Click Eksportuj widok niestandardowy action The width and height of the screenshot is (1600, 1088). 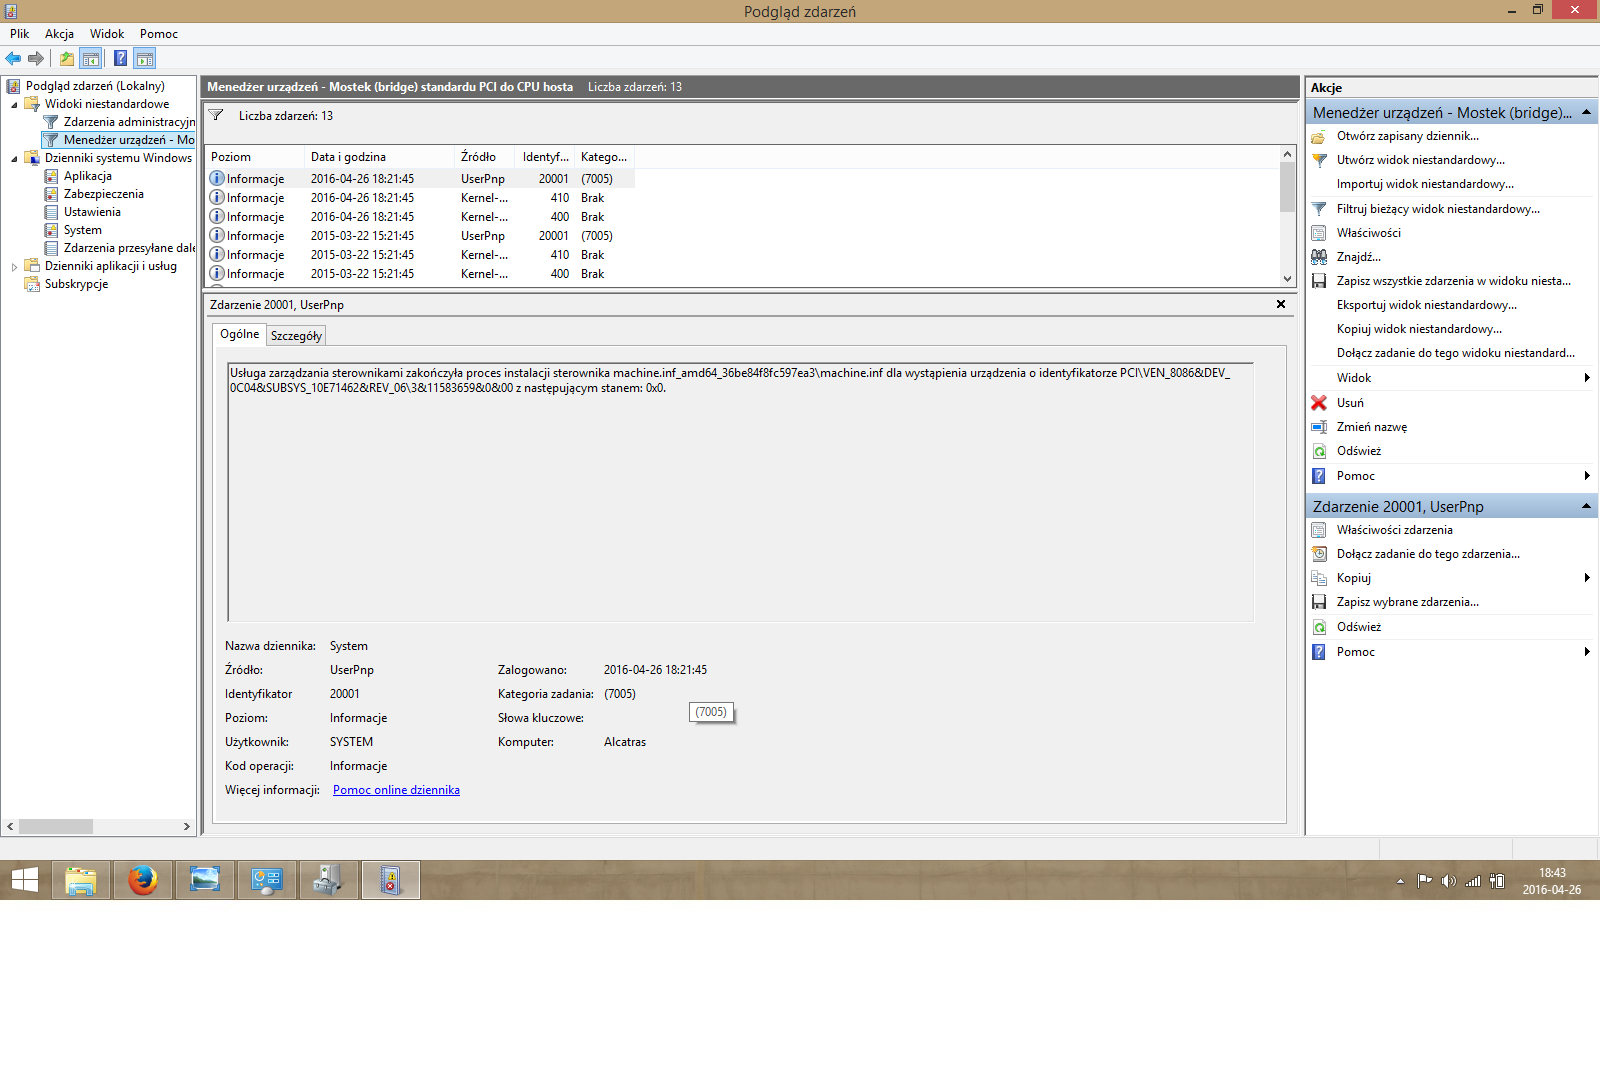(x=1427, y=305)
